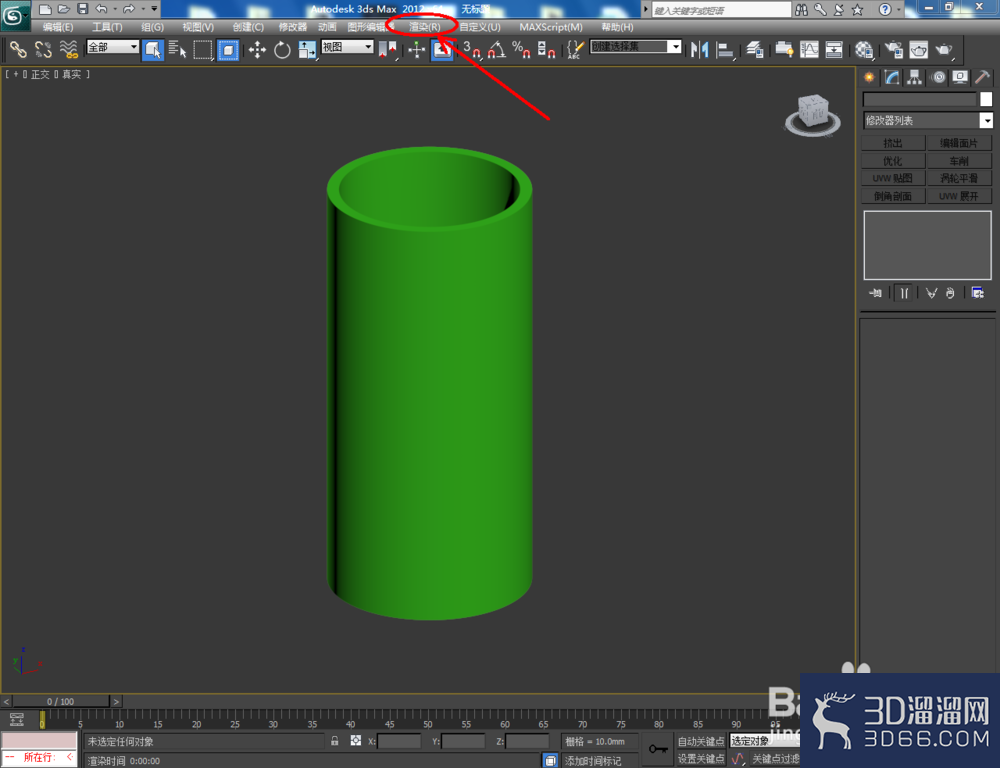Image resolution: width=1000 pixels, height=768 pixels.
Task: Click the Select and Manipulate icon
Action: [416, 50]
